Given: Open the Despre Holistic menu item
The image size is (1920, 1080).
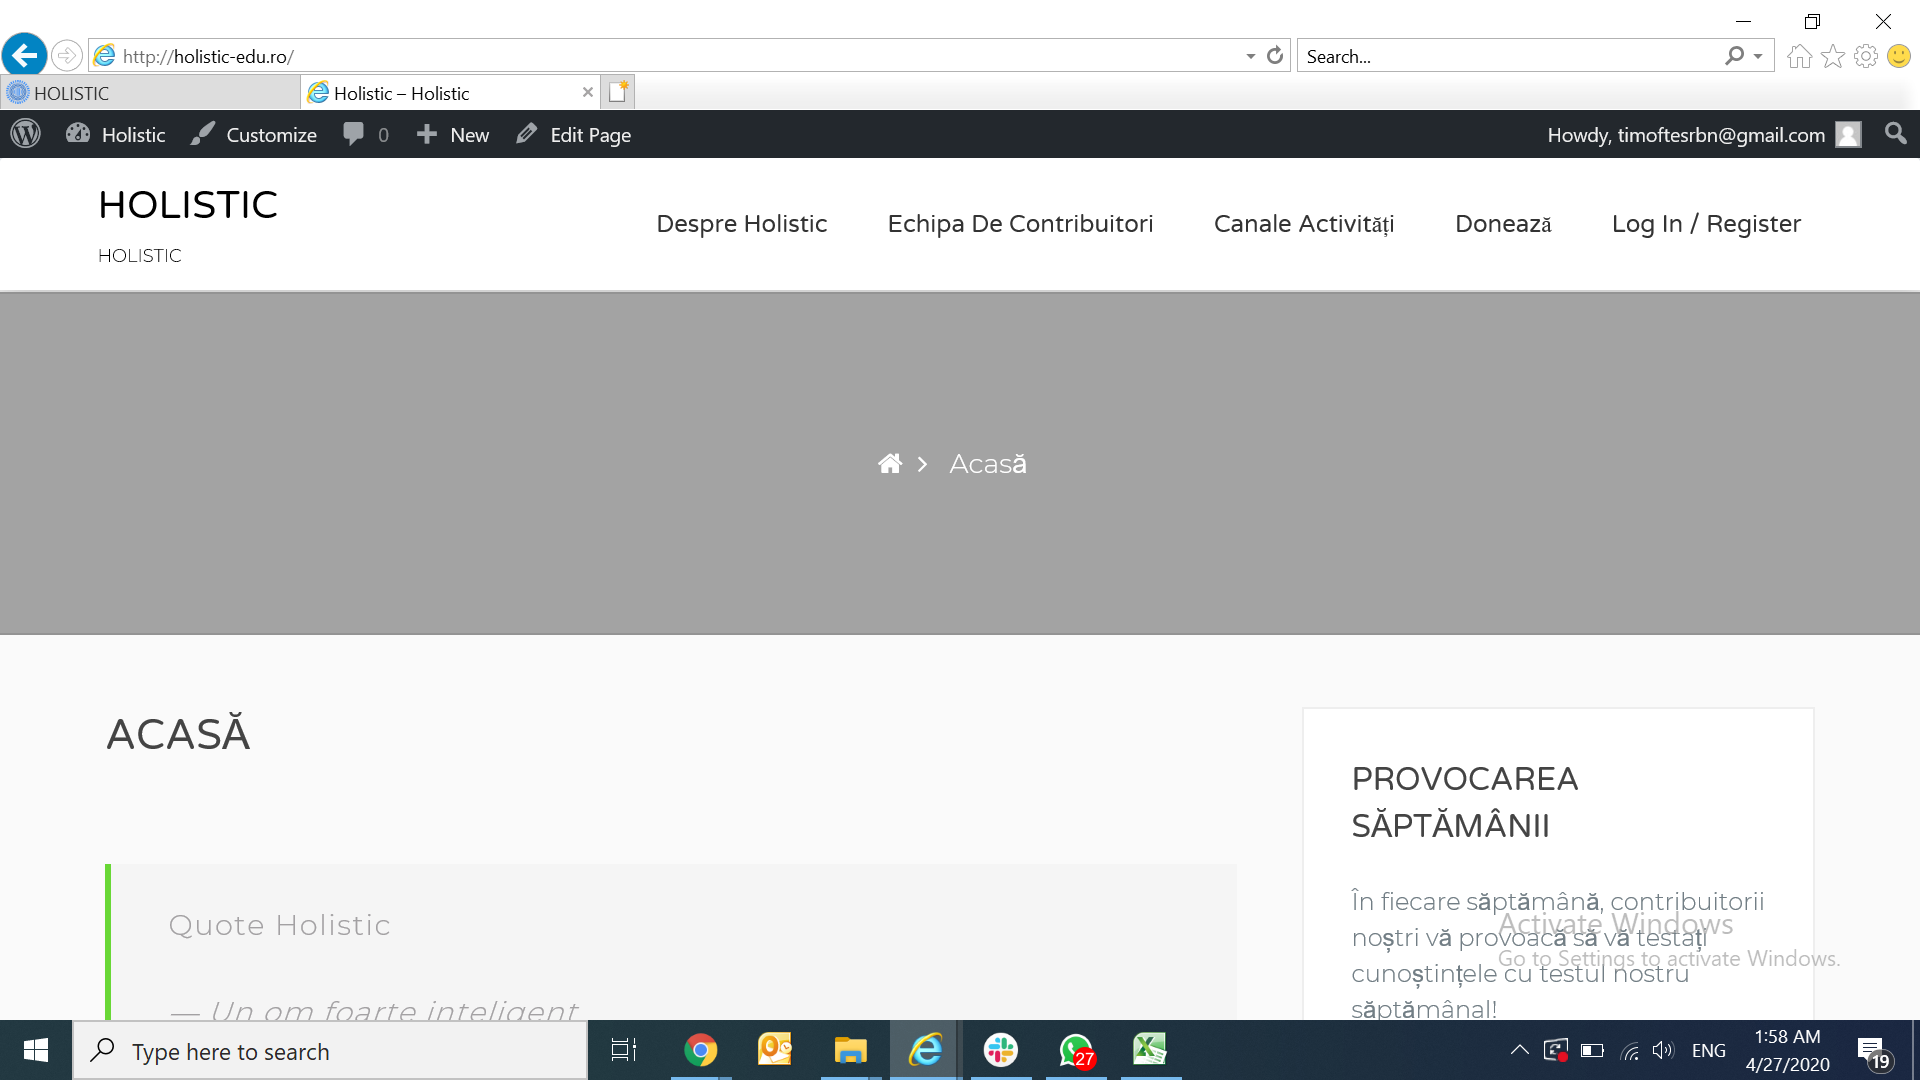Looking at the screenshot, I should coord(741,224).
